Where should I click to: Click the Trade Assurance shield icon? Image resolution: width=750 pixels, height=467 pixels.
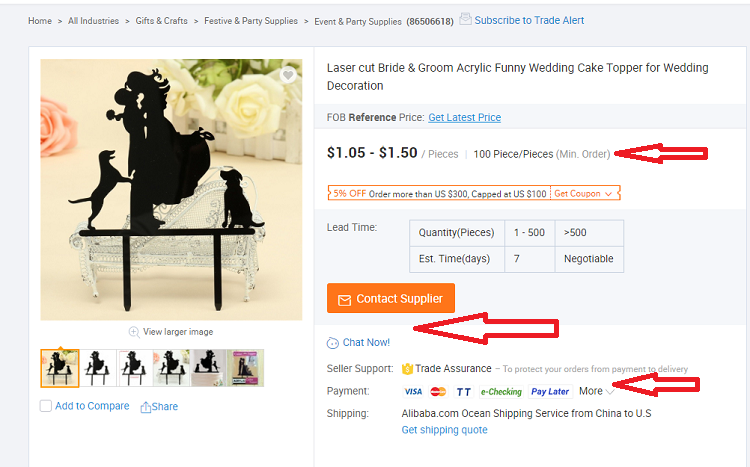click(x=407, y=369)
